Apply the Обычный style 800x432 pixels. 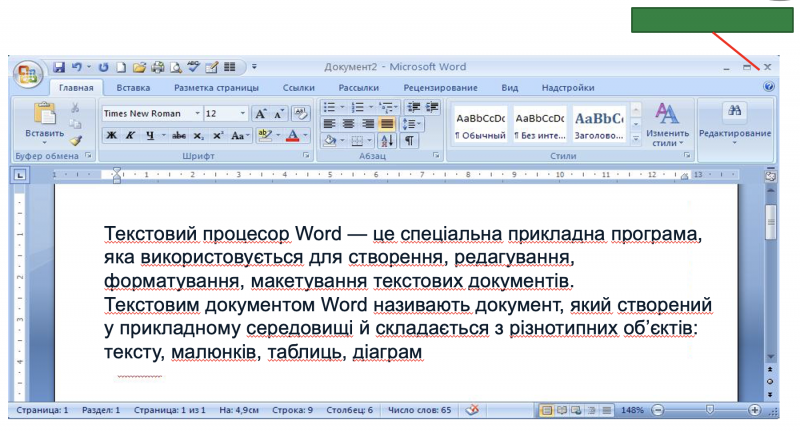click(480, 125)
